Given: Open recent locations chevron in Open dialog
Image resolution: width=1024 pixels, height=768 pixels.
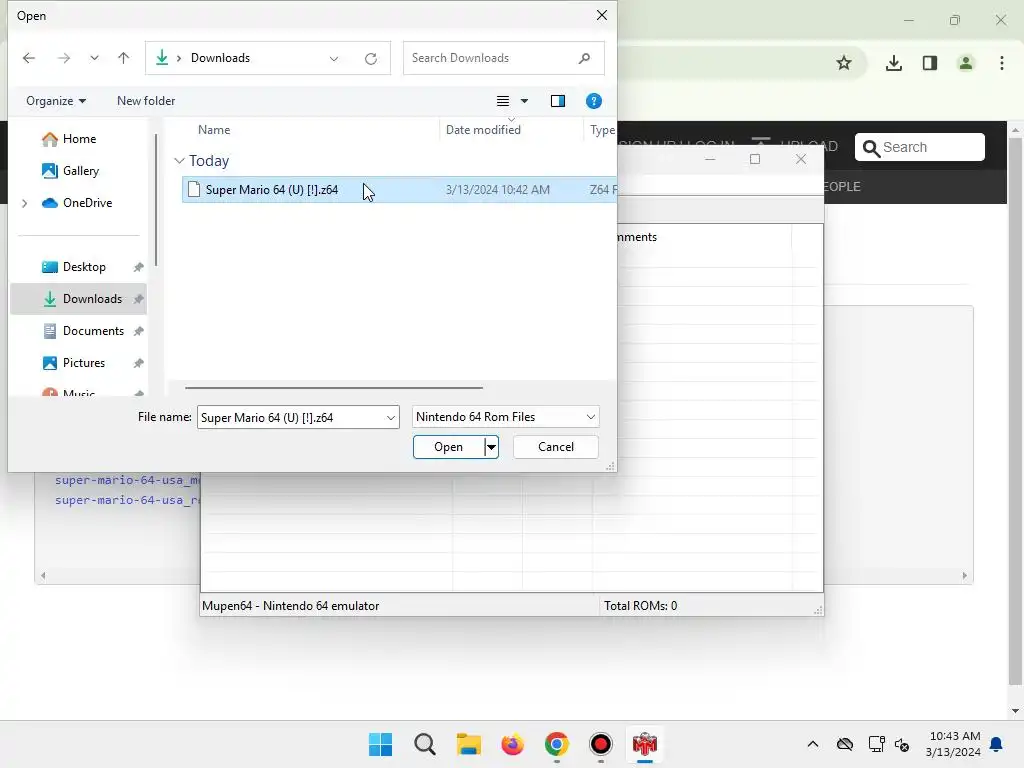Looking at the screenshot, I should (x=94, y=58).
